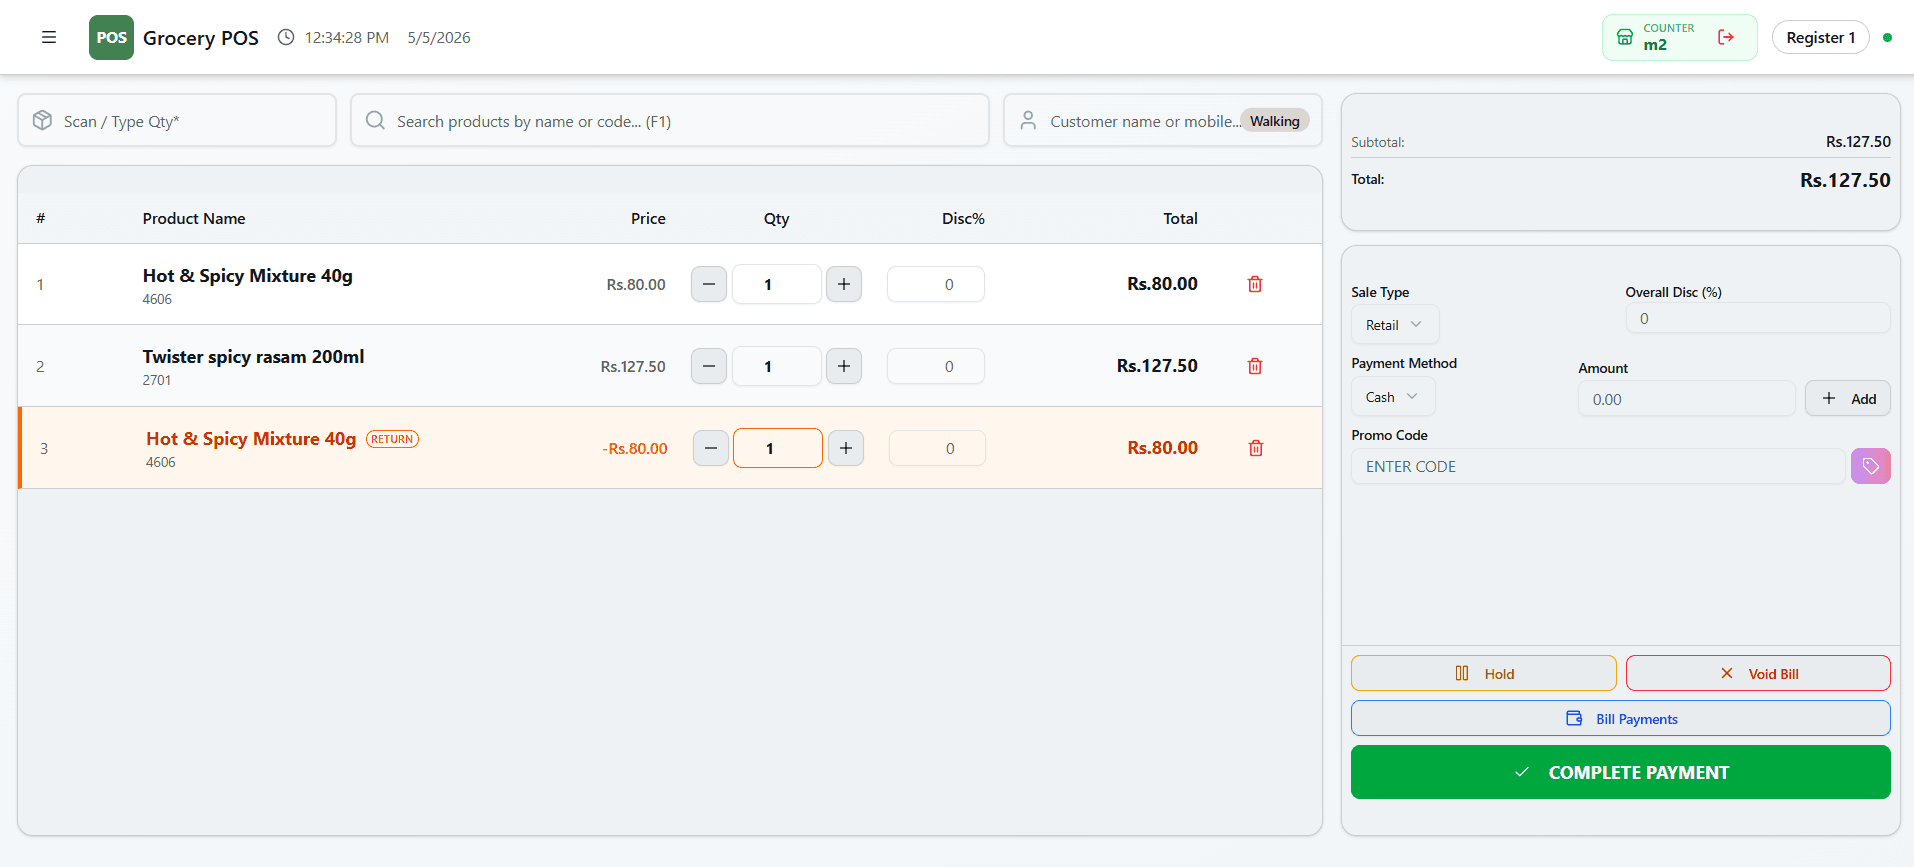Click the Overall Disc (%) field
This screenshot has width=1914, height=867.
coord(1757,318)
